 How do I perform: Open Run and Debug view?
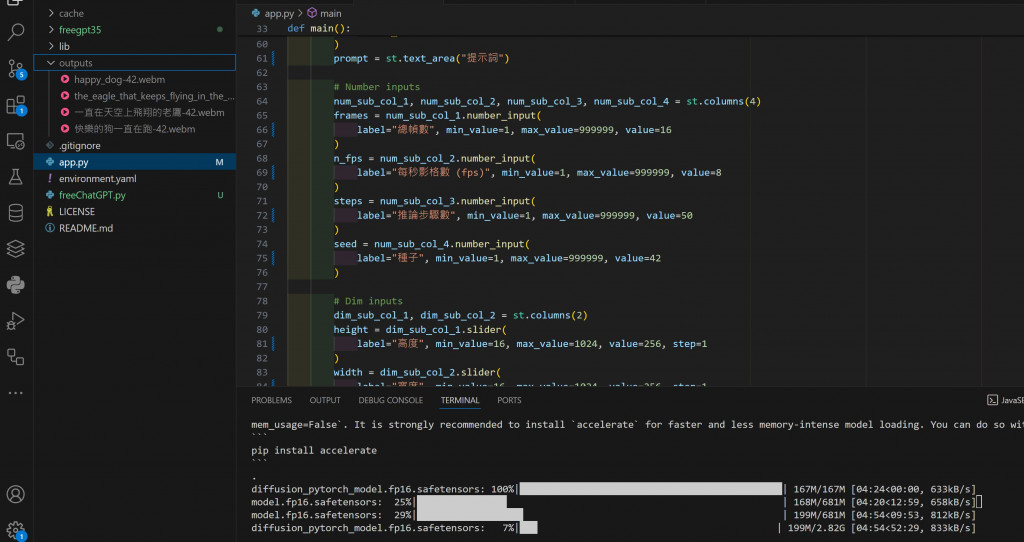coord(16,321)
